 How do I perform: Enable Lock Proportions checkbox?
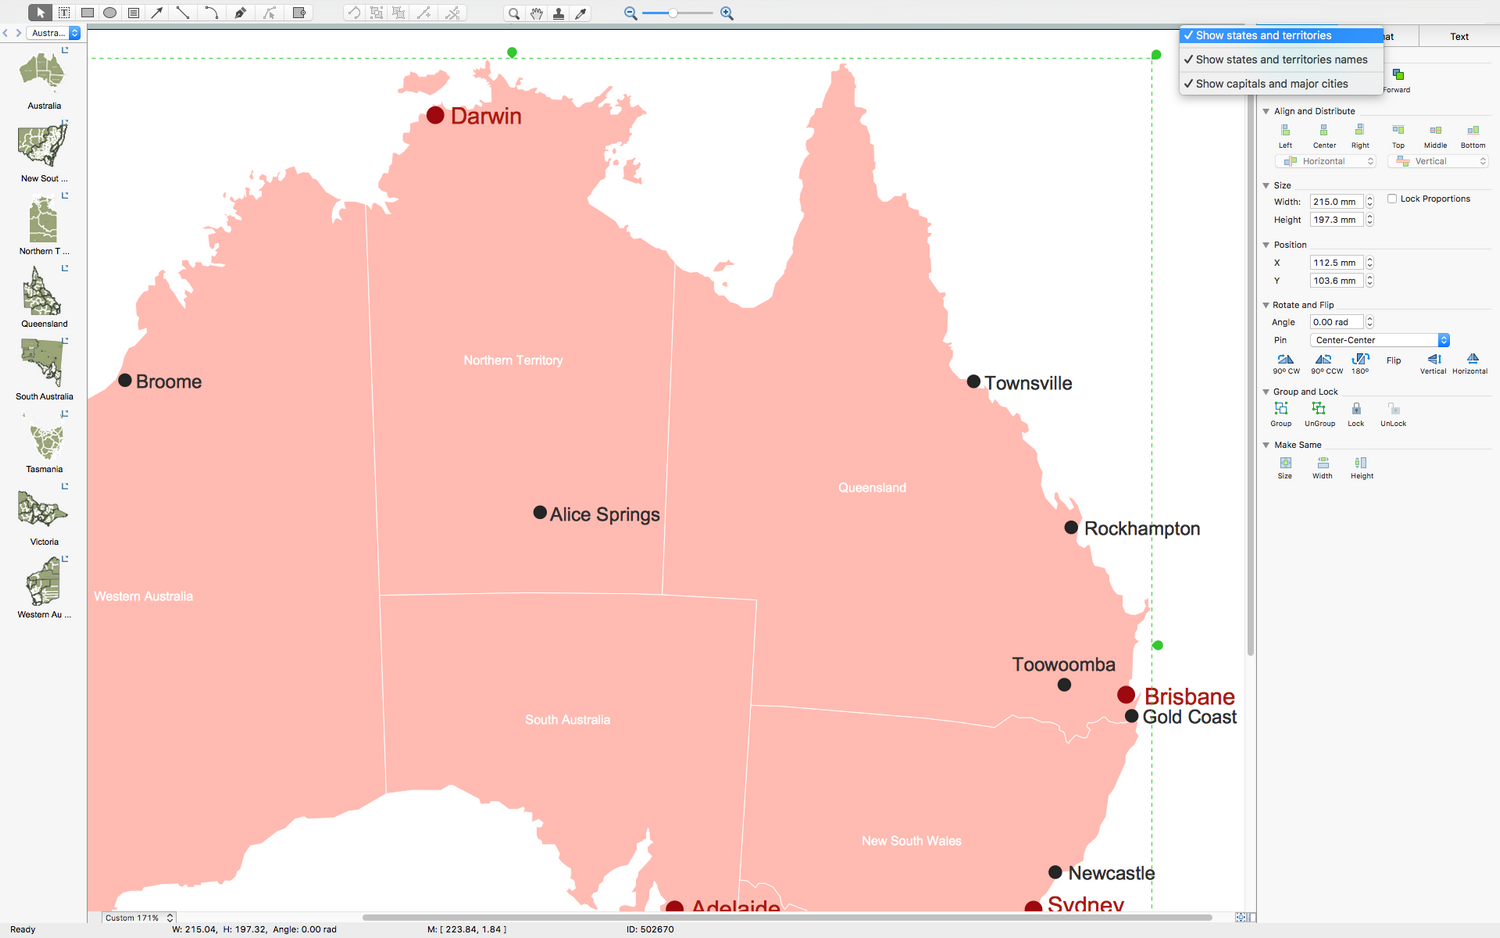point(1392,199)
